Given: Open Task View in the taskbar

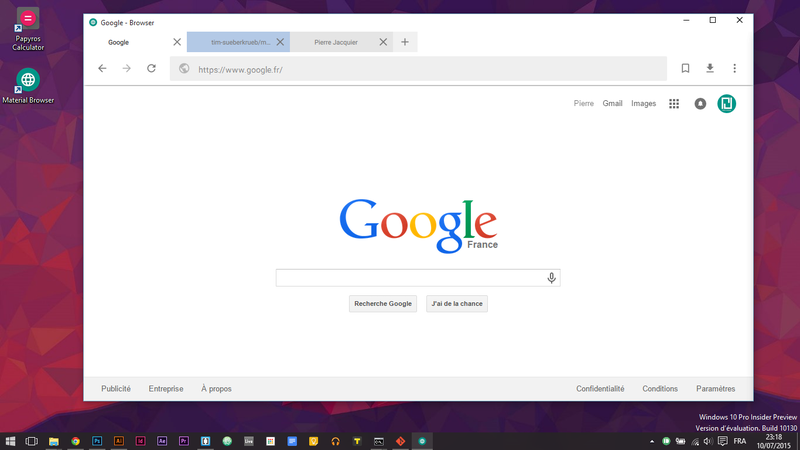Looking at the screenshot, I should click(32, 441).
